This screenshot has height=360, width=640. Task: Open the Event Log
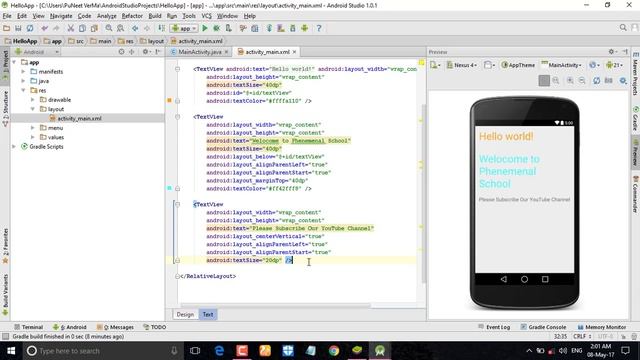tap(494, 327)
